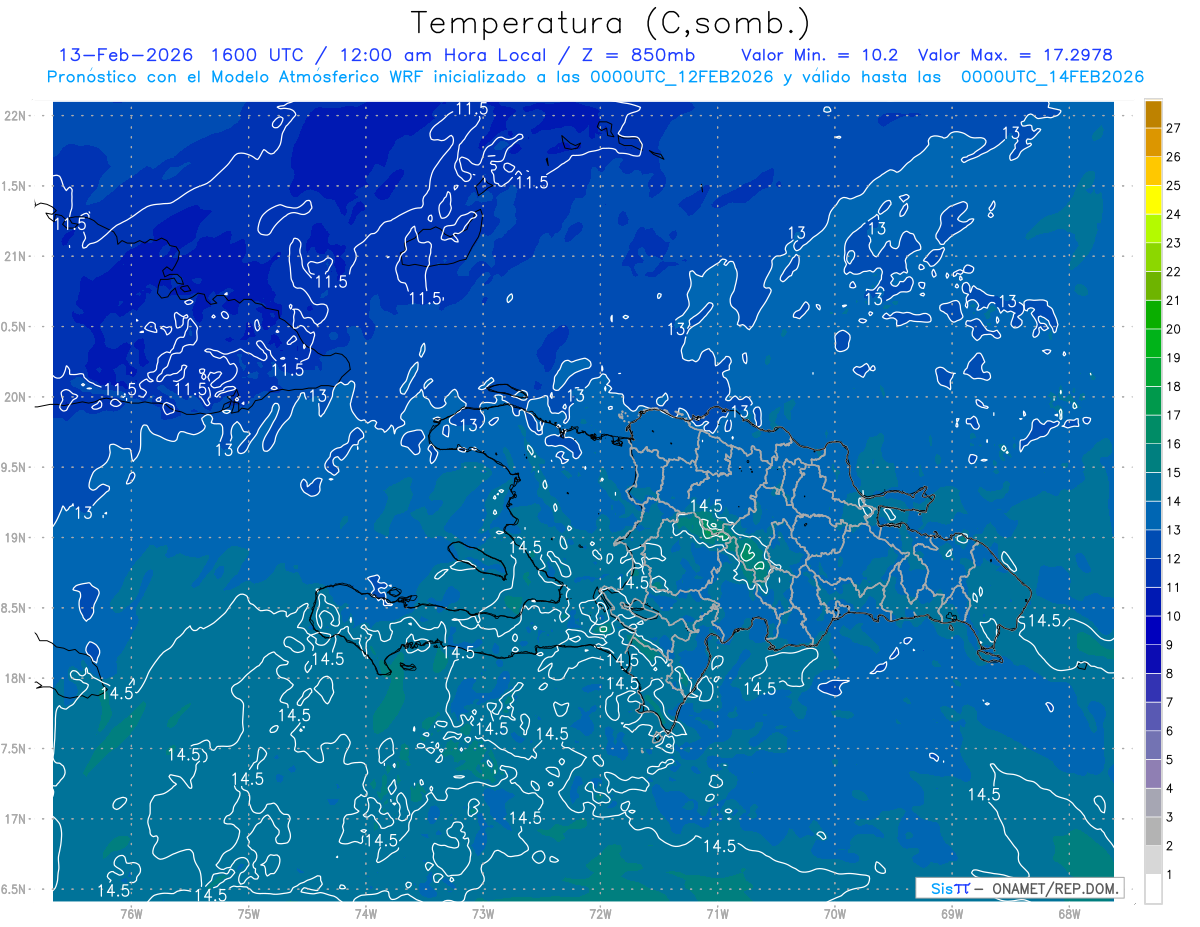This screenshot has height=927, width=1200.
Task: Click the '73W' longitude label
Action: coord(483,913)
